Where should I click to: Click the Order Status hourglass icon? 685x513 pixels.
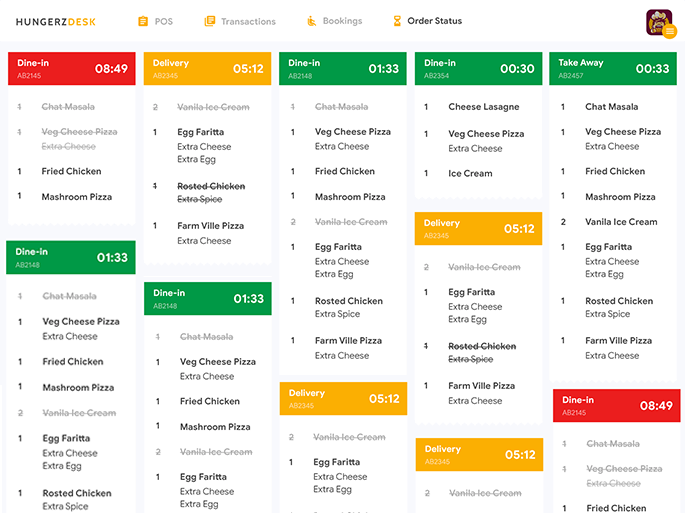coord(397,21)
